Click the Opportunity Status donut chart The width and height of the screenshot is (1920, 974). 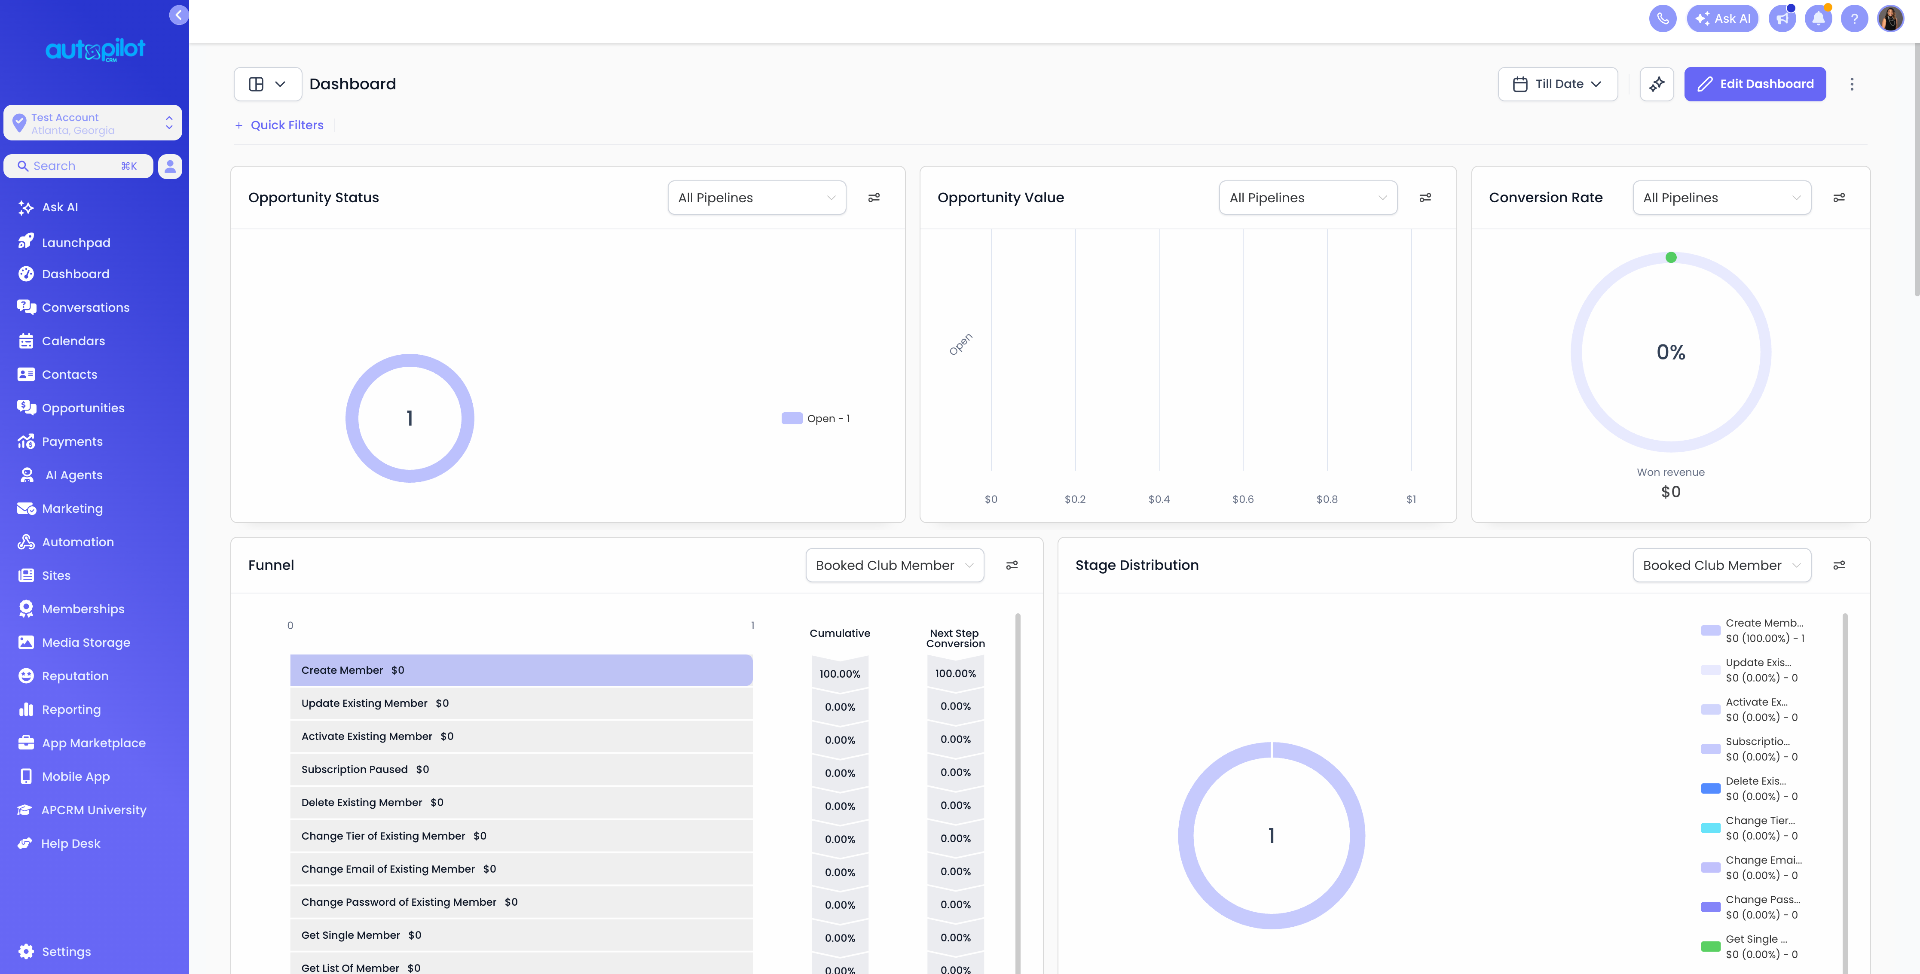pyautogui.click(x=410, y=418)
